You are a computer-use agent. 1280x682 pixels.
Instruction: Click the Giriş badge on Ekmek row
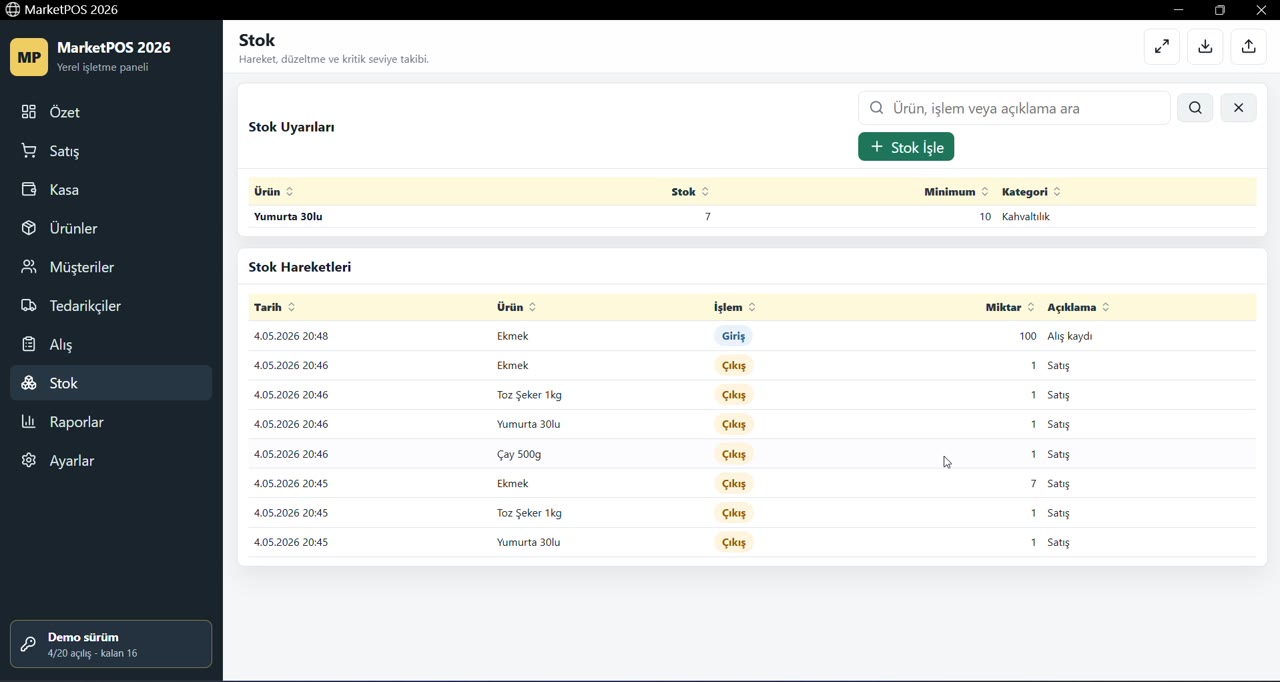click(734, 337)
